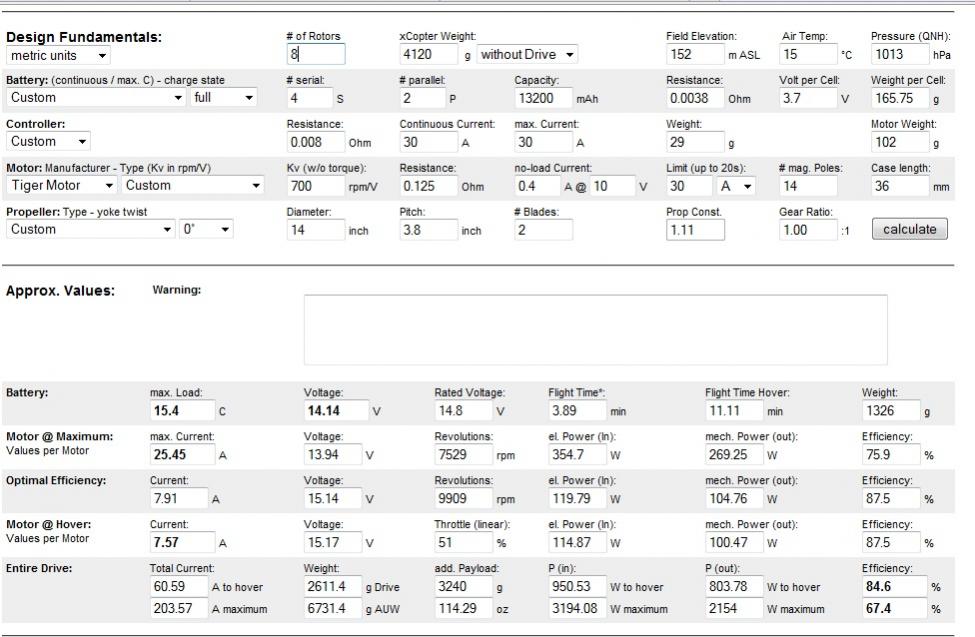This screenshot has width=975, height=637.
Task: Open the metric units dropdown
Action: [x=59, y=55]
